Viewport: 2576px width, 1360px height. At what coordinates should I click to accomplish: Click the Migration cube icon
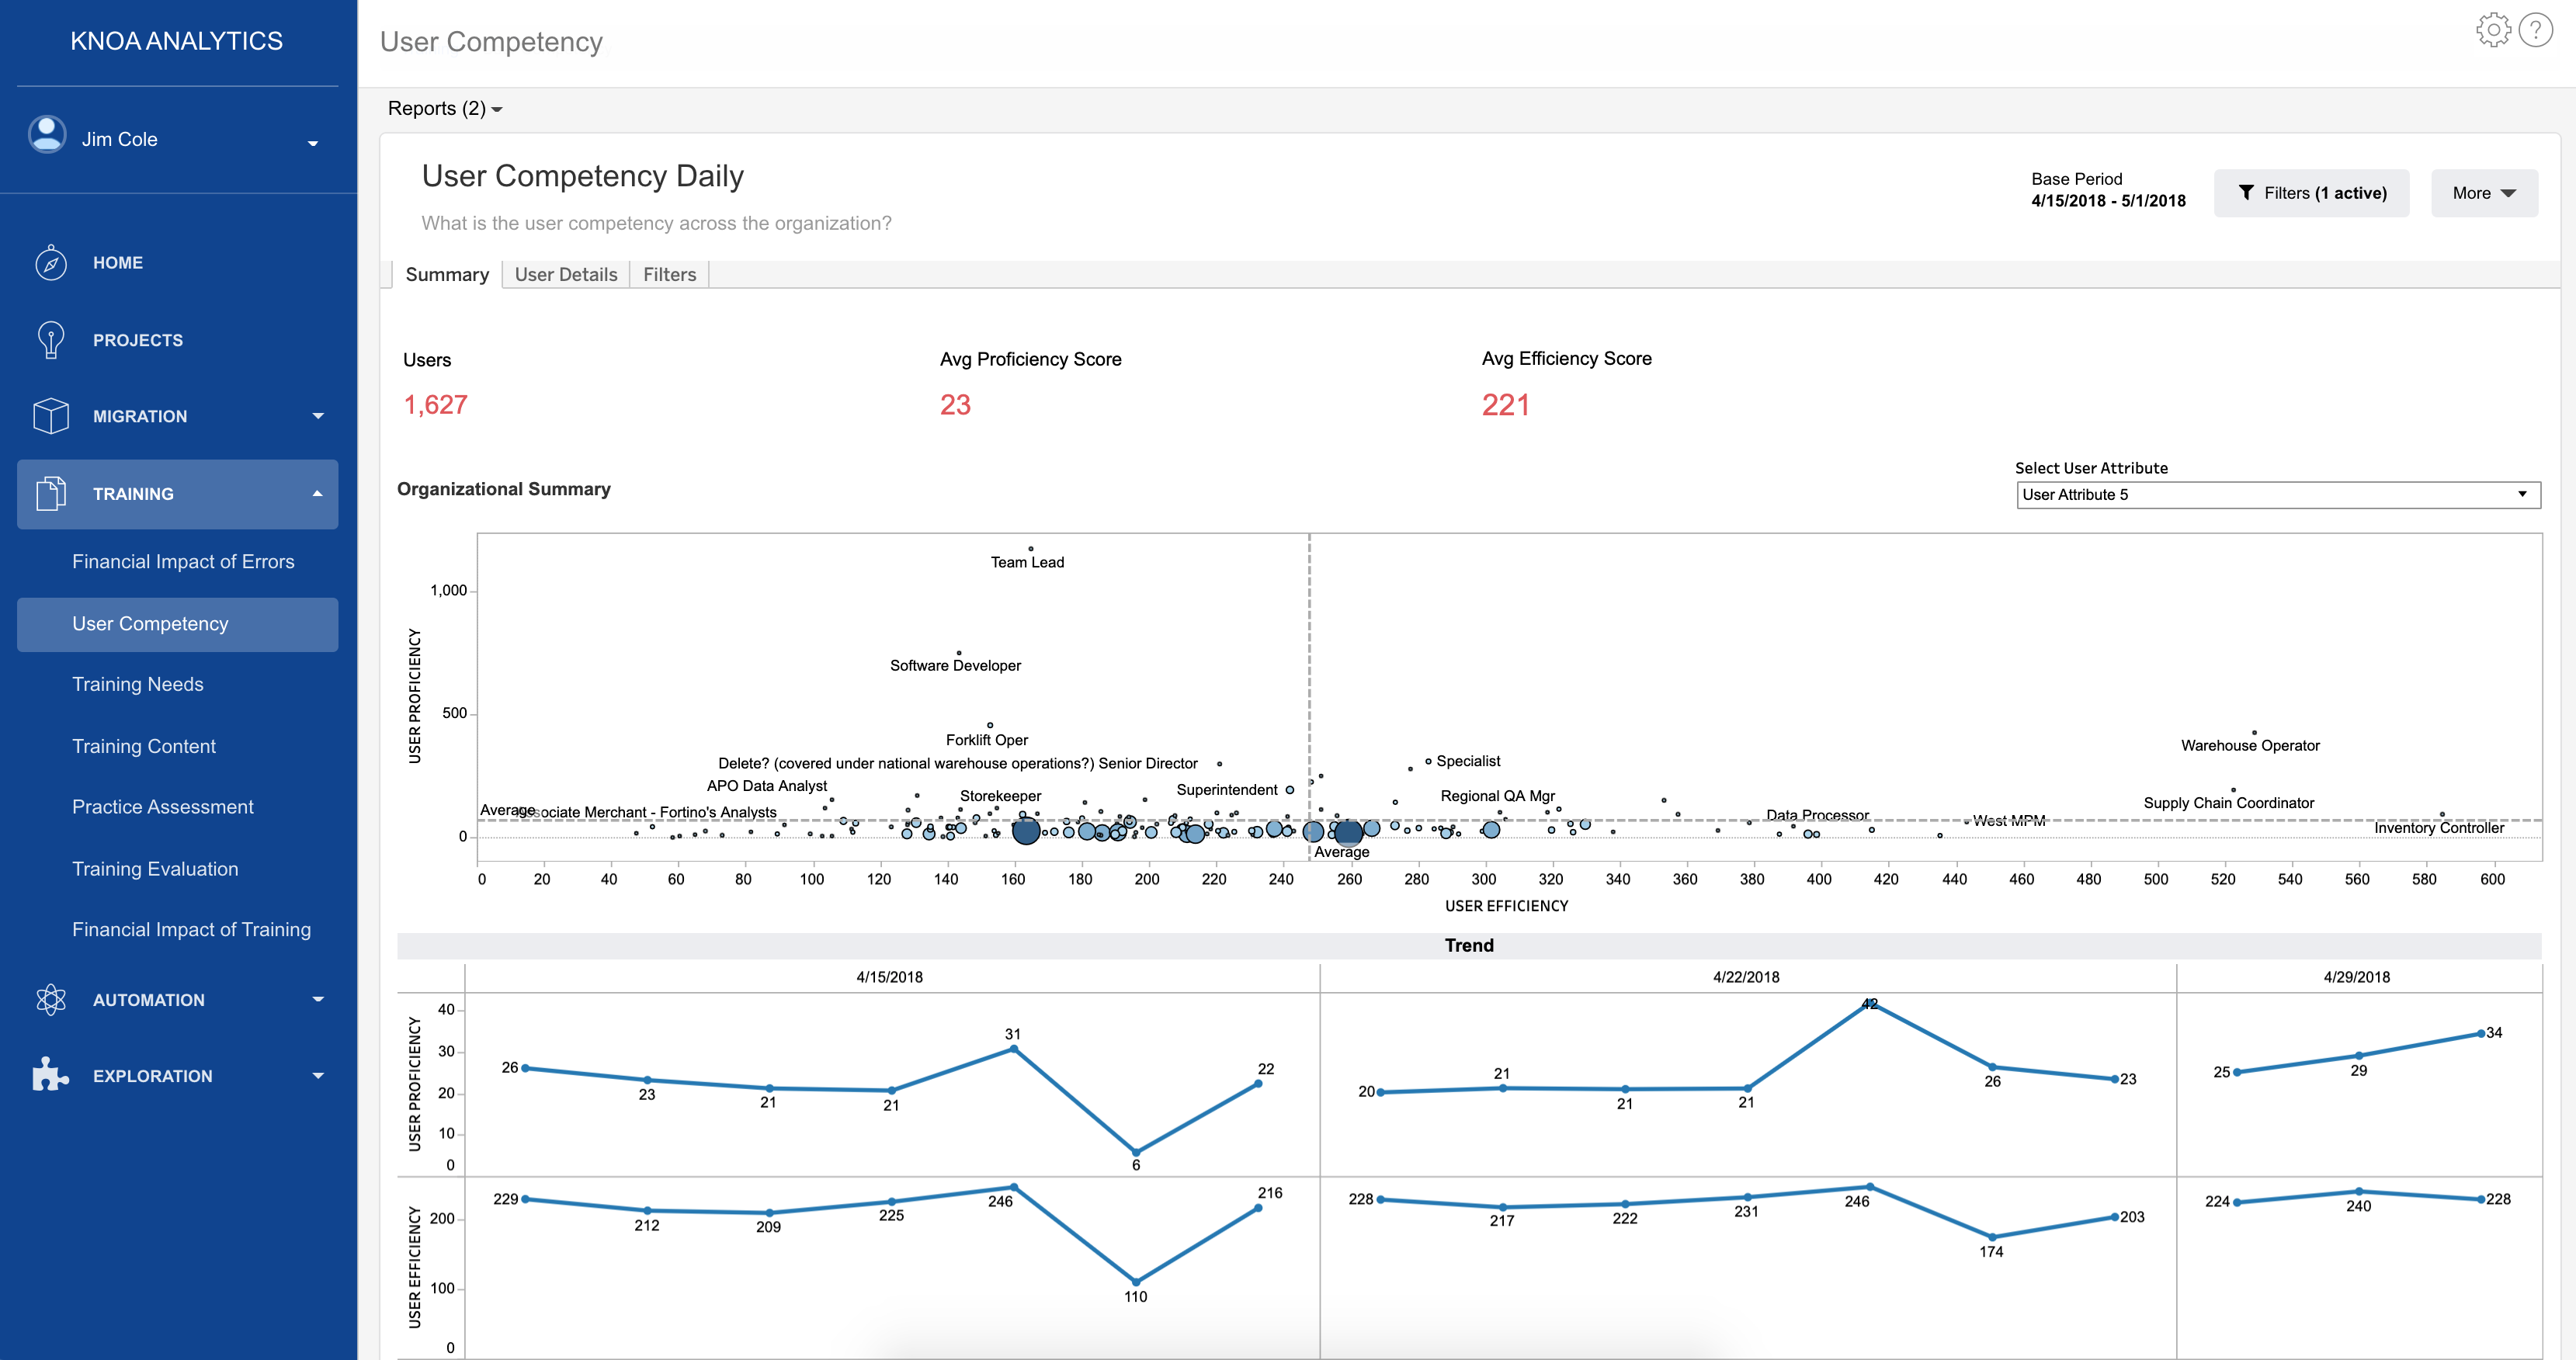coord(51,416)
